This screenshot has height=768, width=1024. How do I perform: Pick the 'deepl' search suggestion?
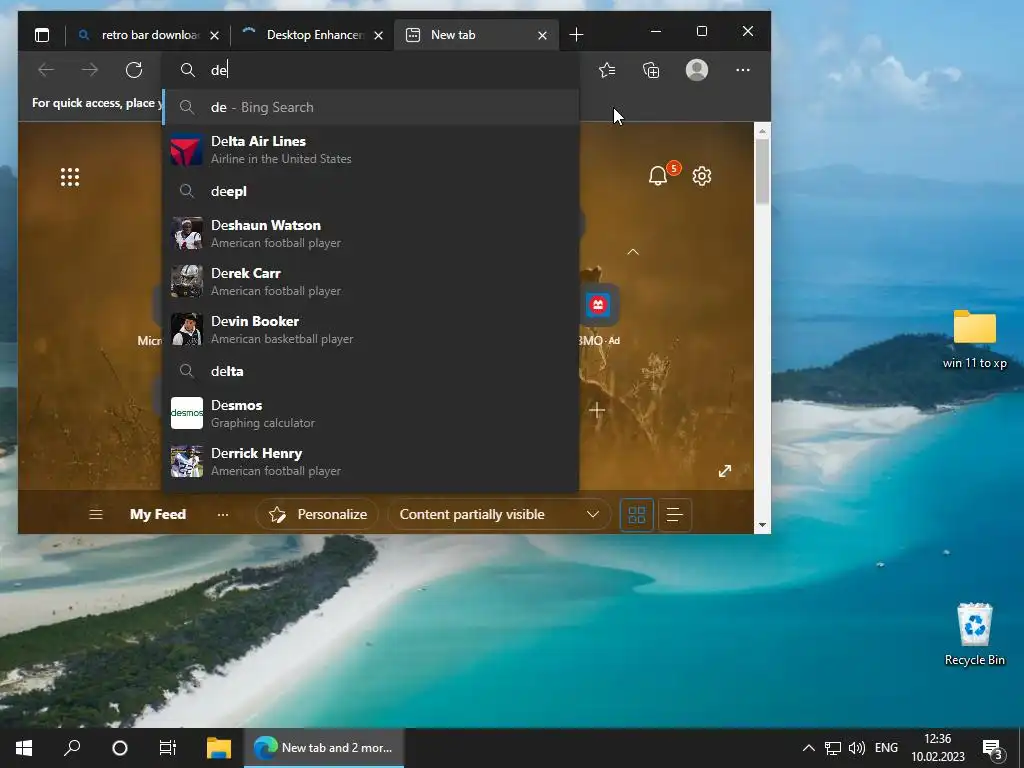pyautogui.click(x=371, y=191)
